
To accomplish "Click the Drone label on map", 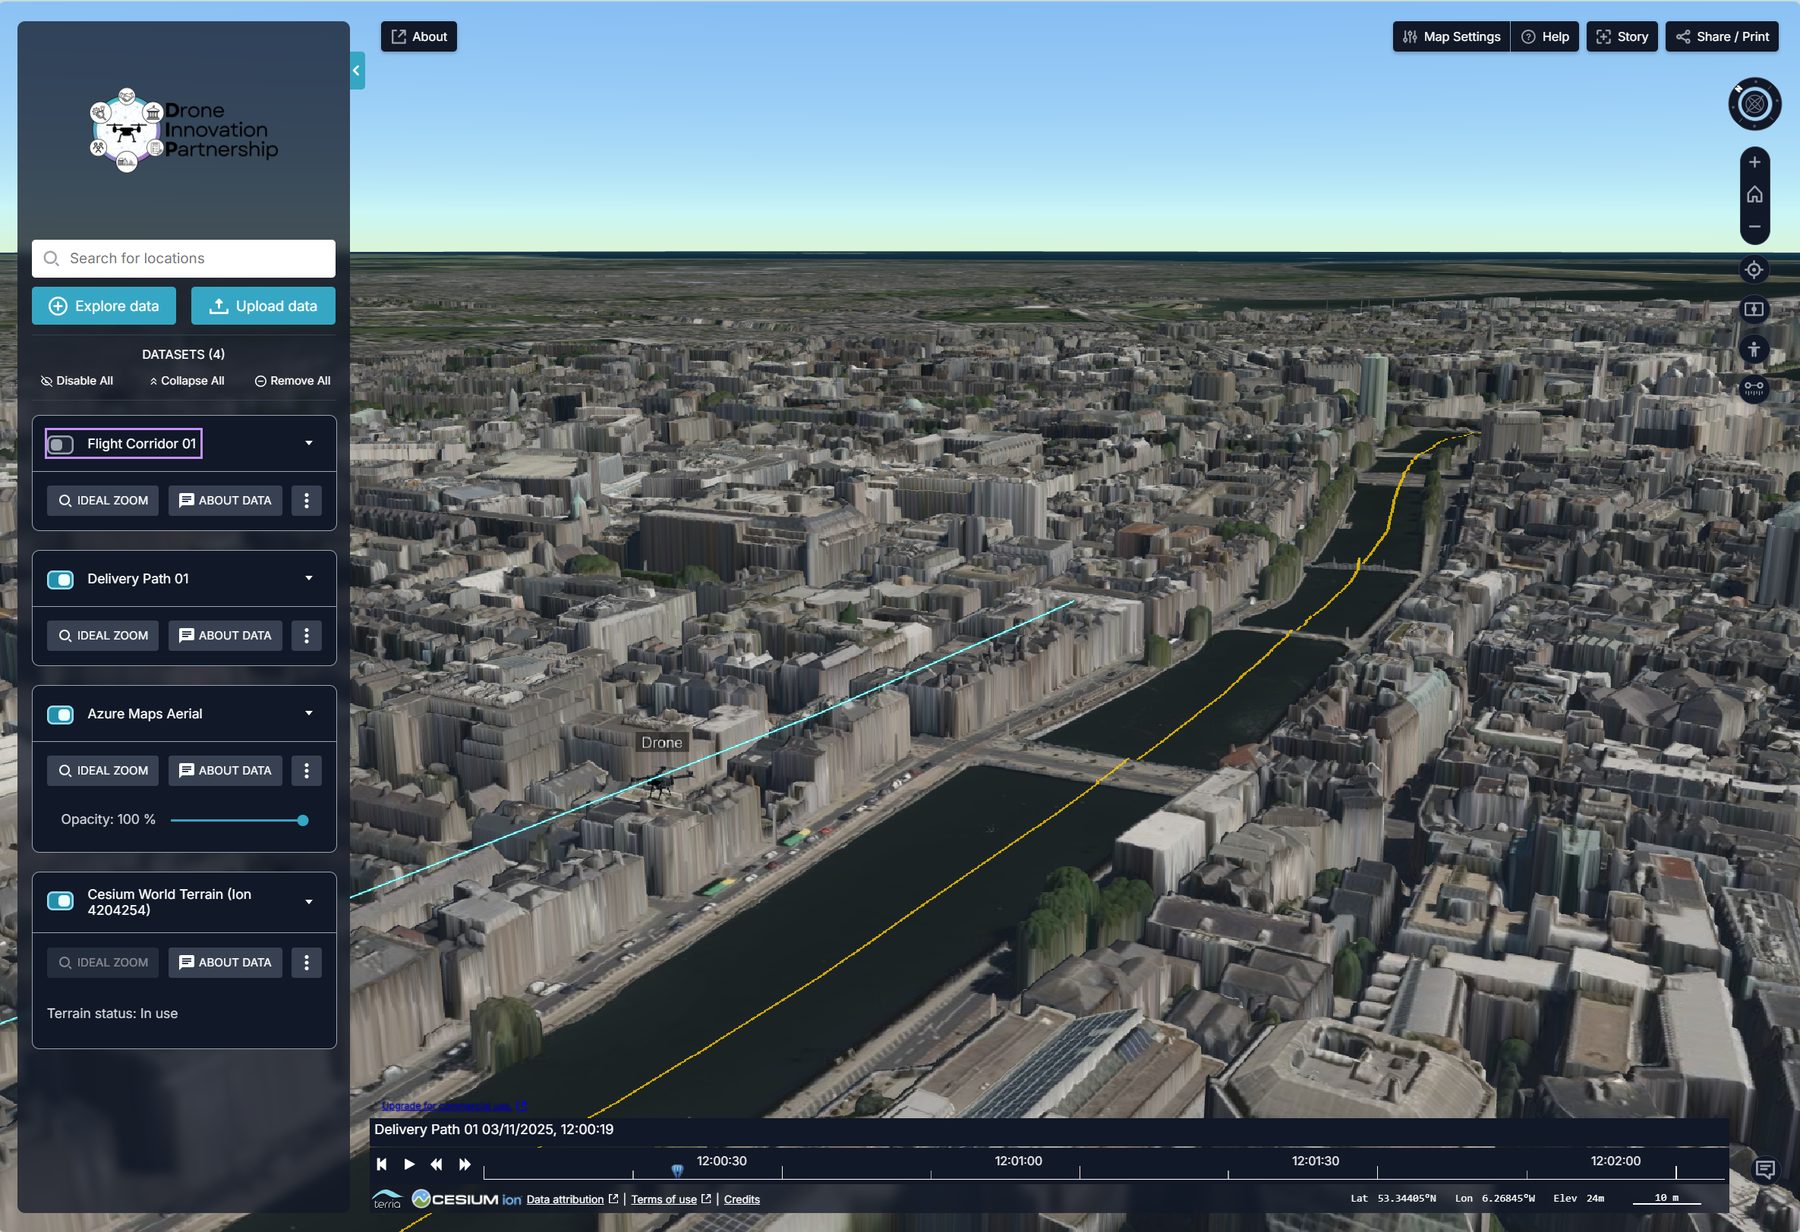I will pyautogui.click(x=662, y=743).
